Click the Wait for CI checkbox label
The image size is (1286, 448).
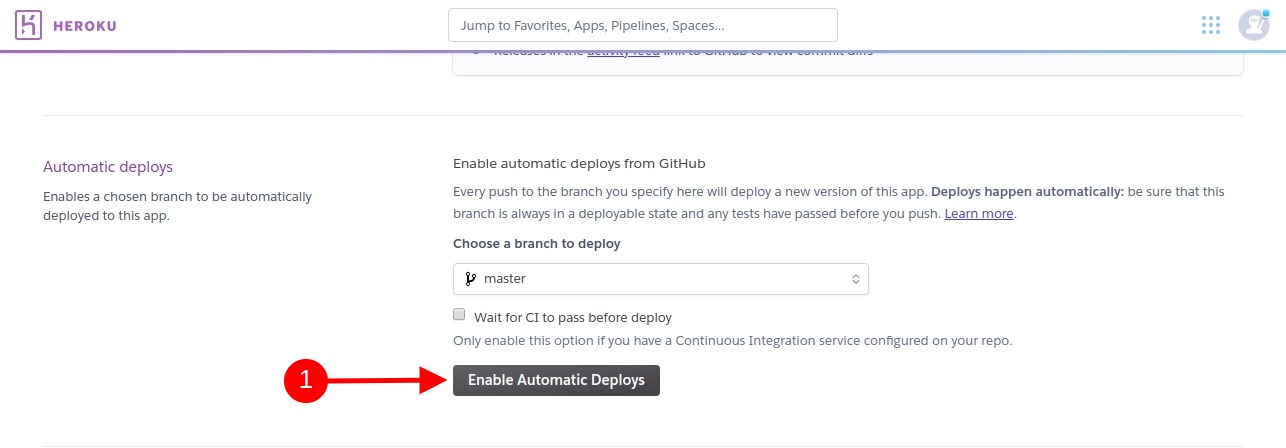tap(573, 317)
